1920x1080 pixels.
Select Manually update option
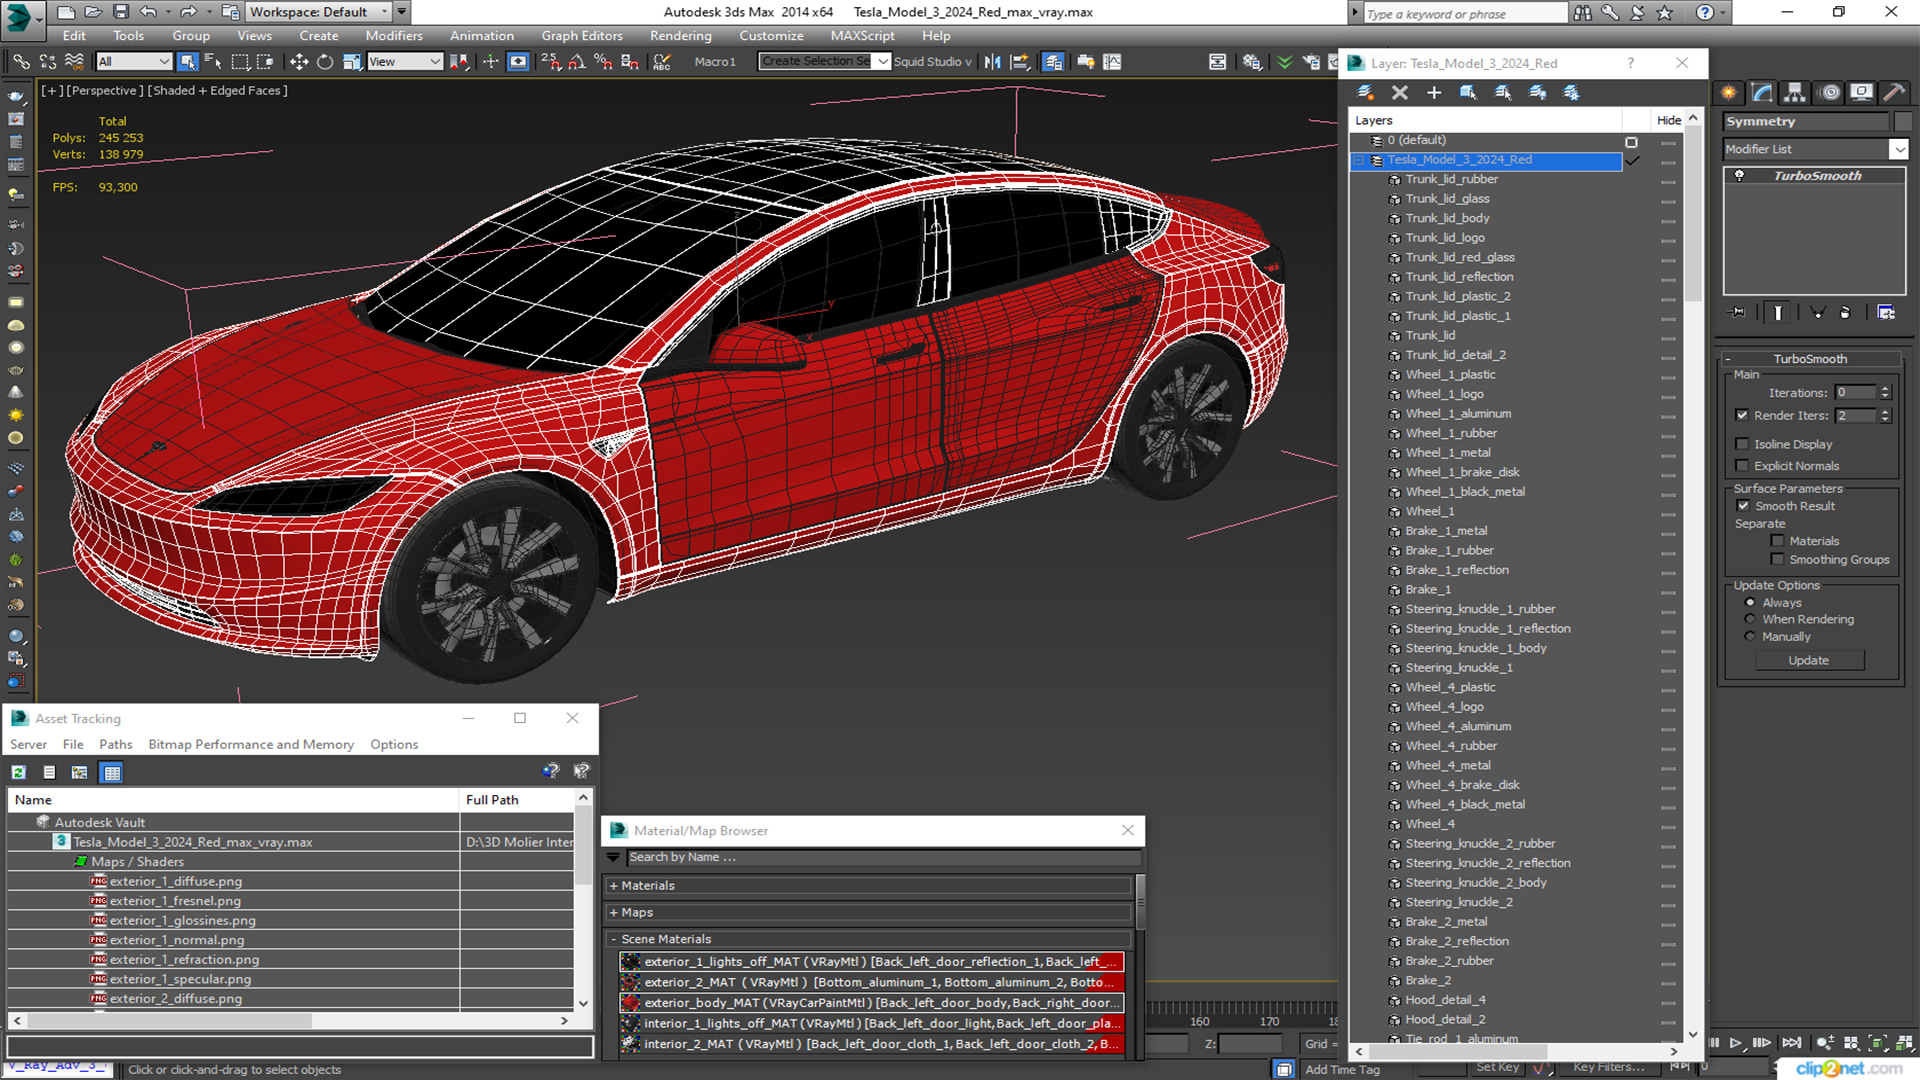point(1750,637)
